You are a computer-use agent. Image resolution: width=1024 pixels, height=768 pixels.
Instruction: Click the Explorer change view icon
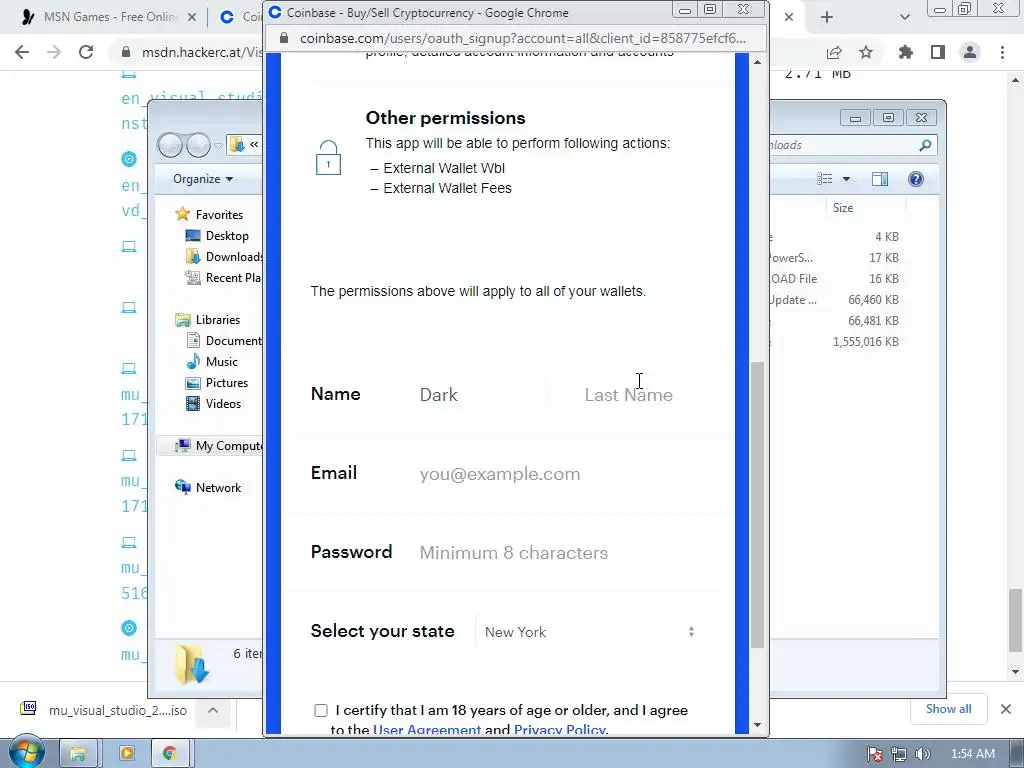[x=825, y=179]
